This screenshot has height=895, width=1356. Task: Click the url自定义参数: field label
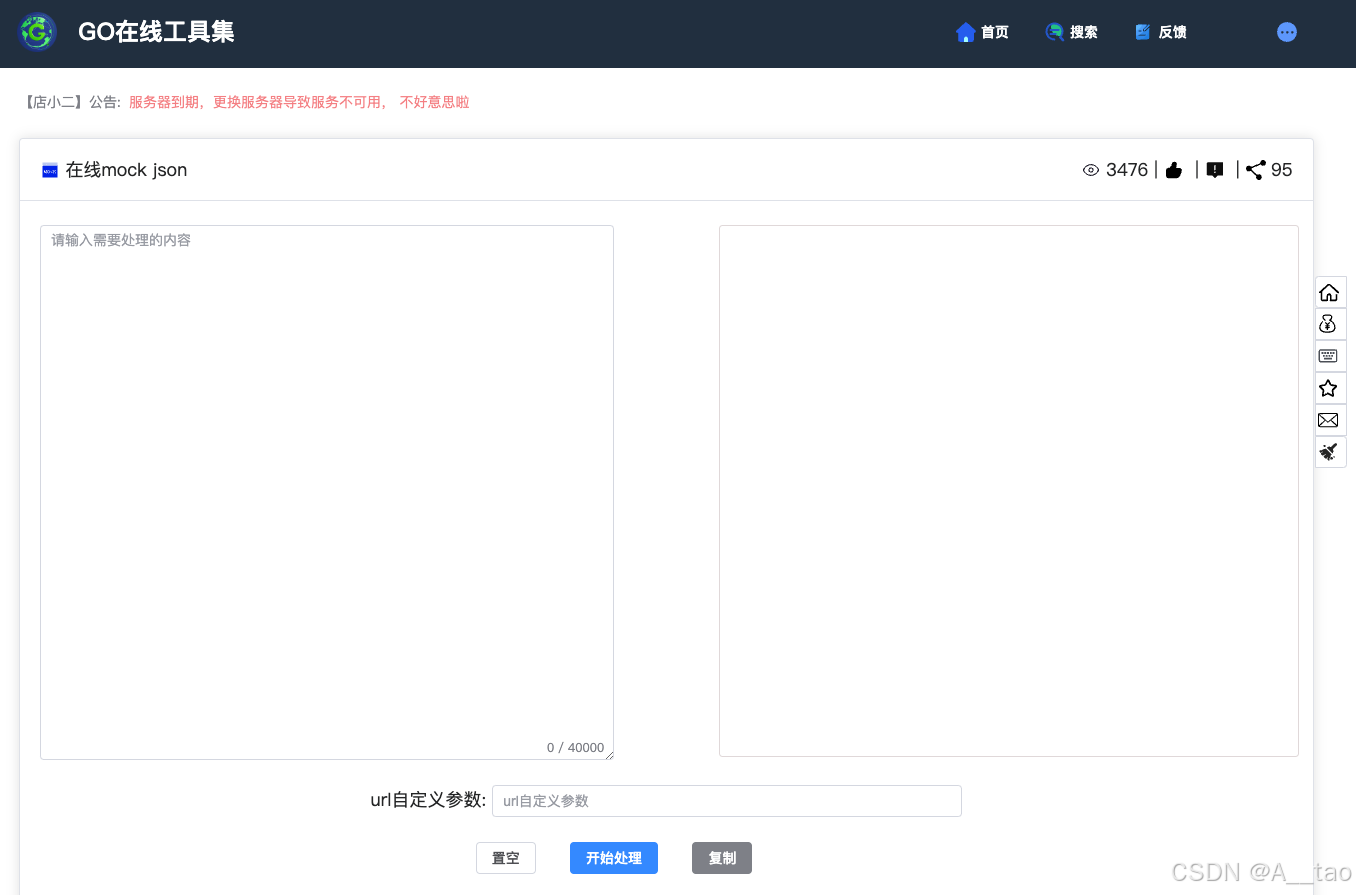tap(428, 800)
